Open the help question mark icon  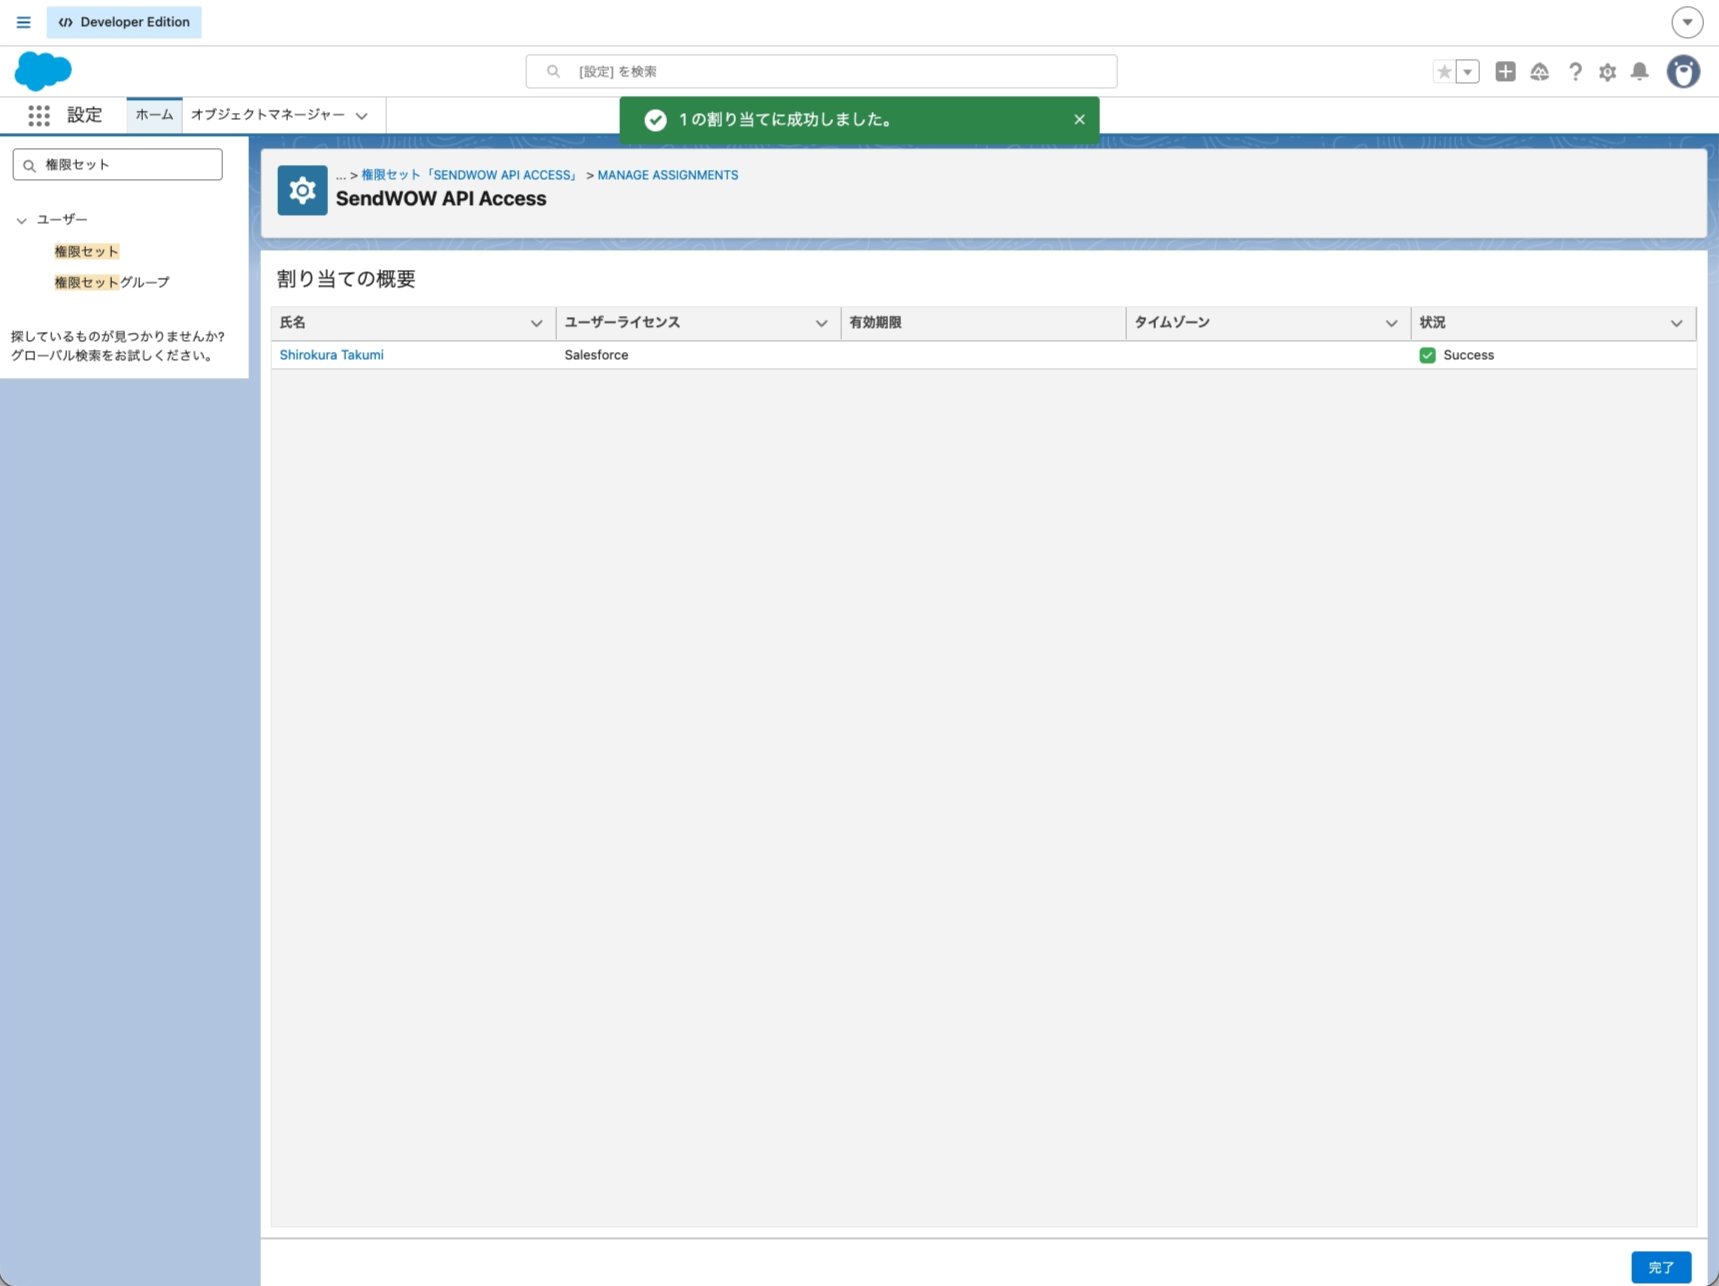click(1575, 72)
